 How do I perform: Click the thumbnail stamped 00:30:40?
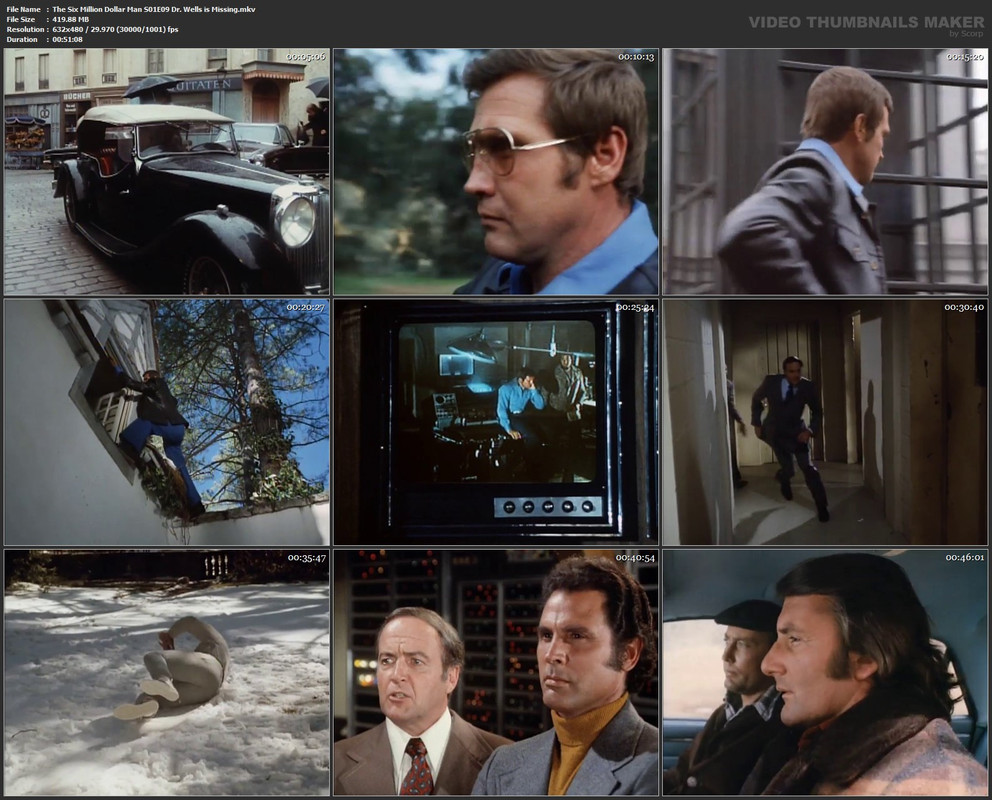[x=825, y=422]
